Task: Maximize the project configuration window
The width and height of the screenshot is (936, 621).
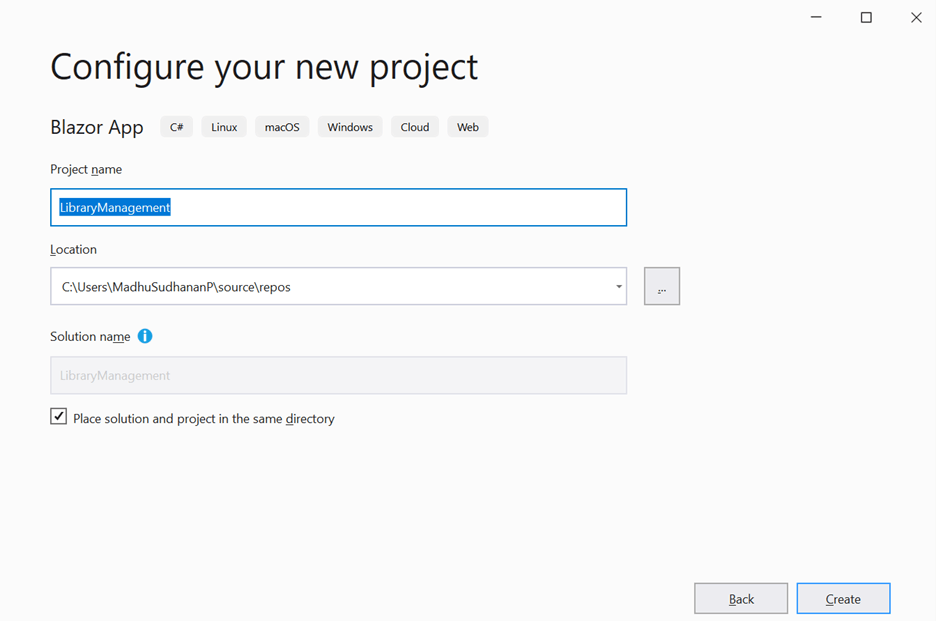Action: pos(866,17)
